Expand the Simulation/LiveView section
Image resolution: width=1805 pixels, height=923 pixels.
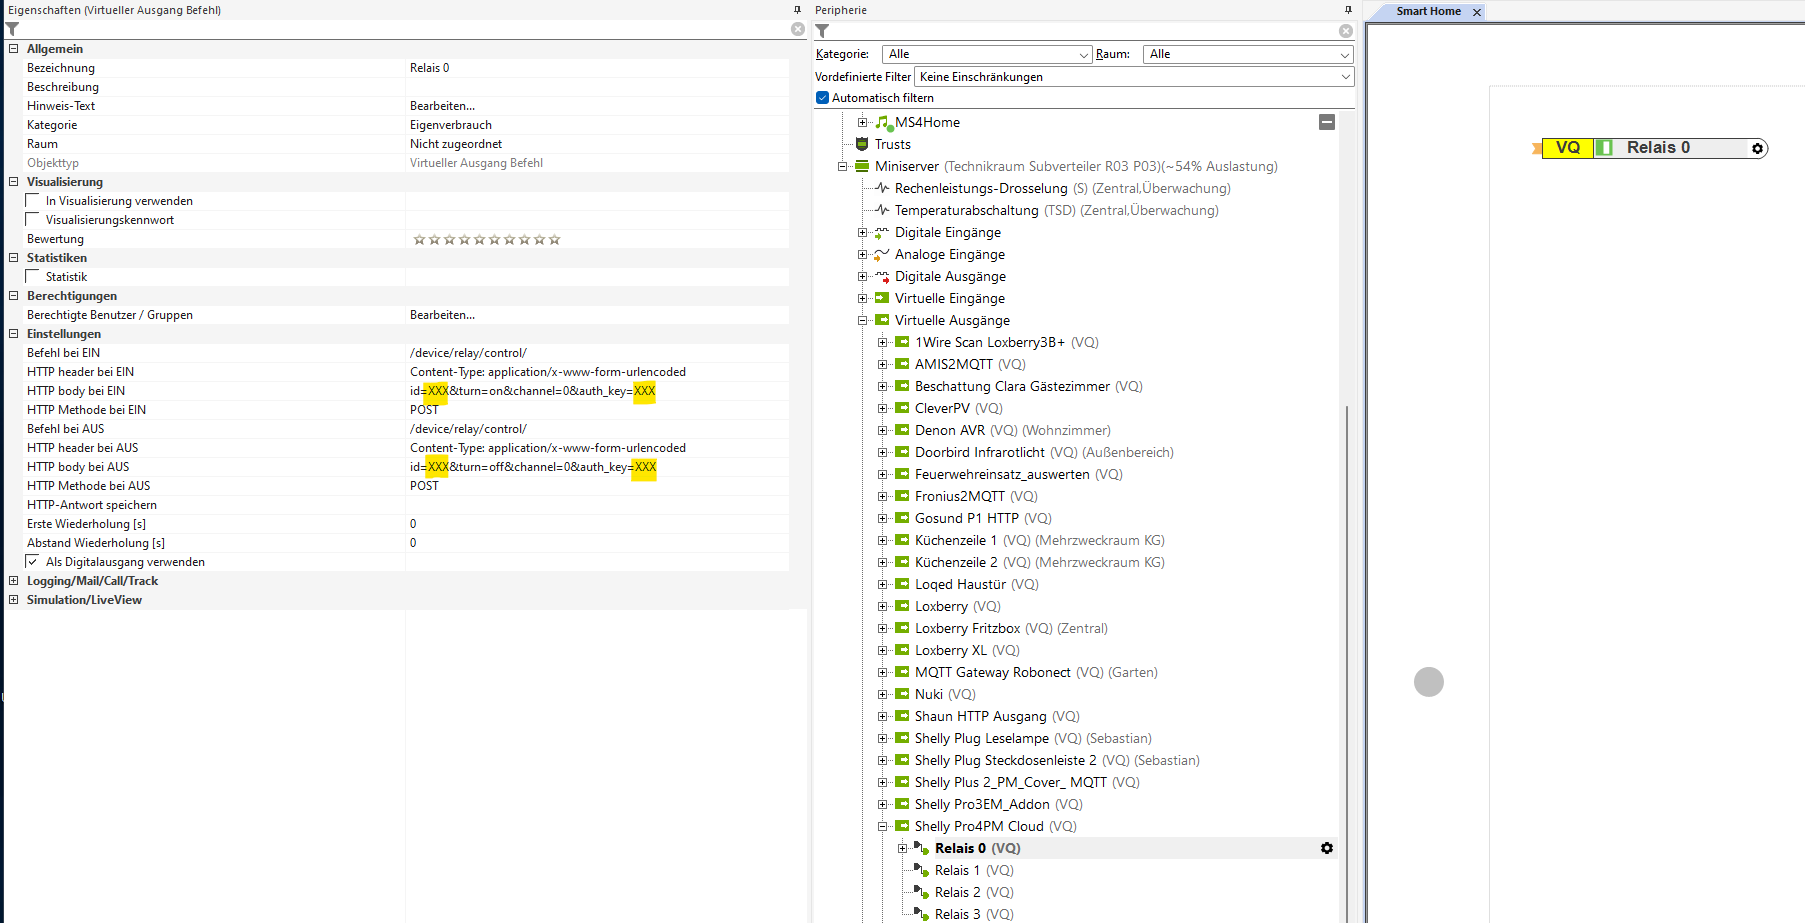pyautogui.click(x=13, y=600)
